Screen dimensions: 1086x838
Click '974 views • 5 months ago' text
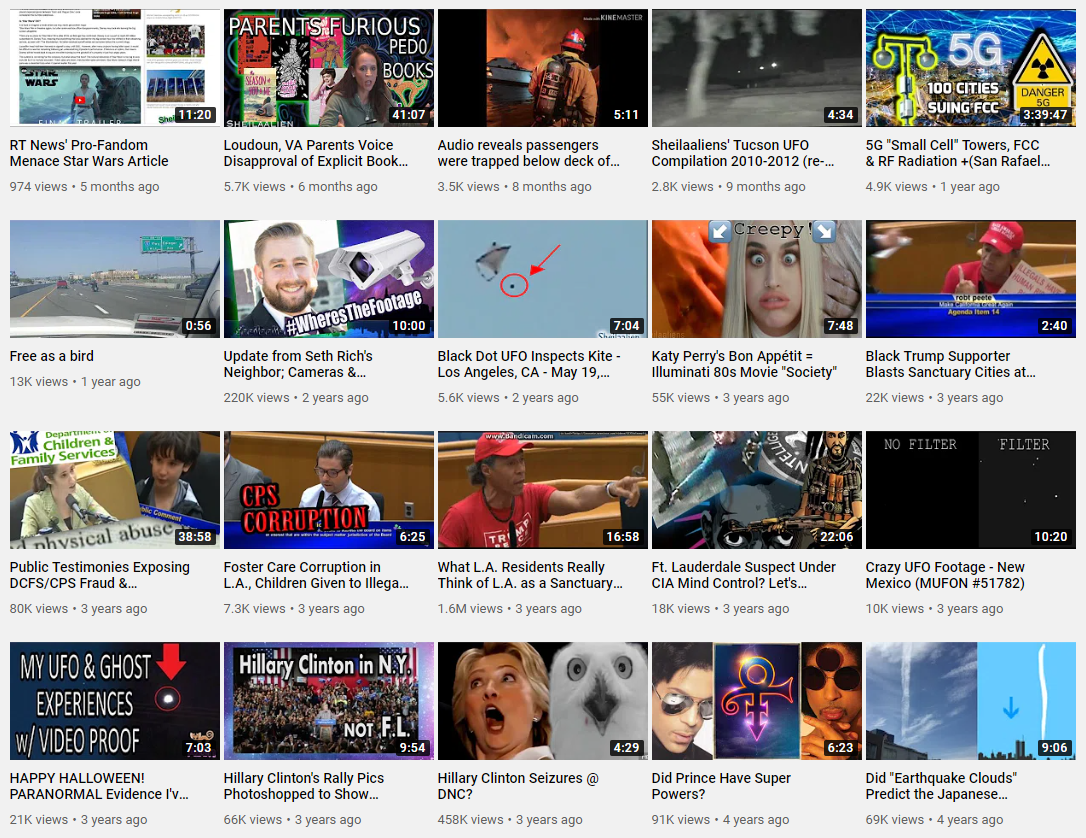[84, 186]
